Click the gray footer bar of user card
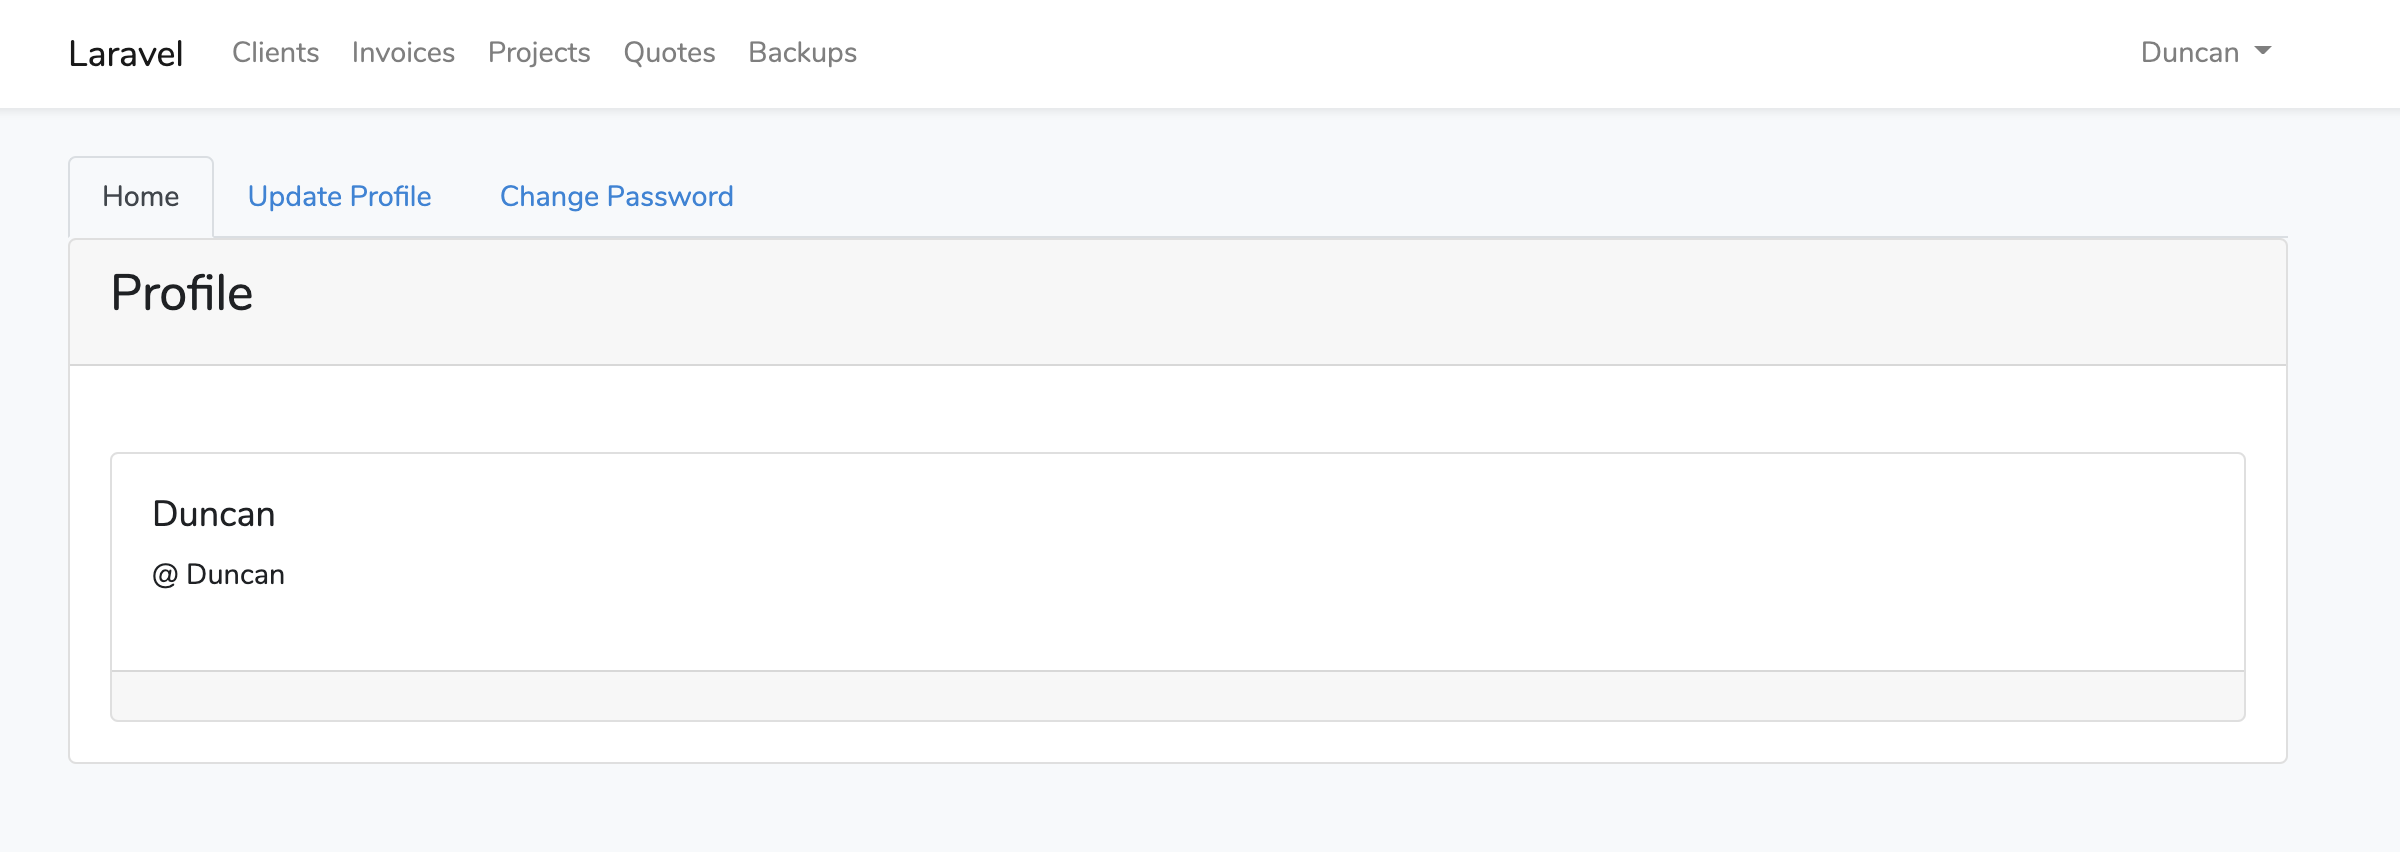This screenshot has width=2400, height=852. pos(1177,696)
